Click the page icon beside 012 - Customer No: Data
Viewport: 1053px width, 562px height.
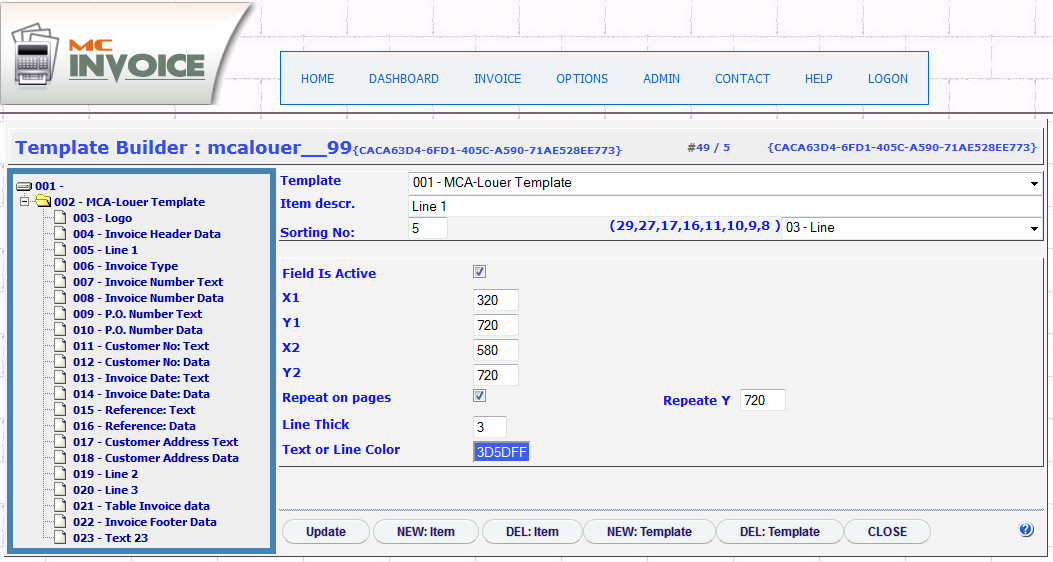[61, 362]
